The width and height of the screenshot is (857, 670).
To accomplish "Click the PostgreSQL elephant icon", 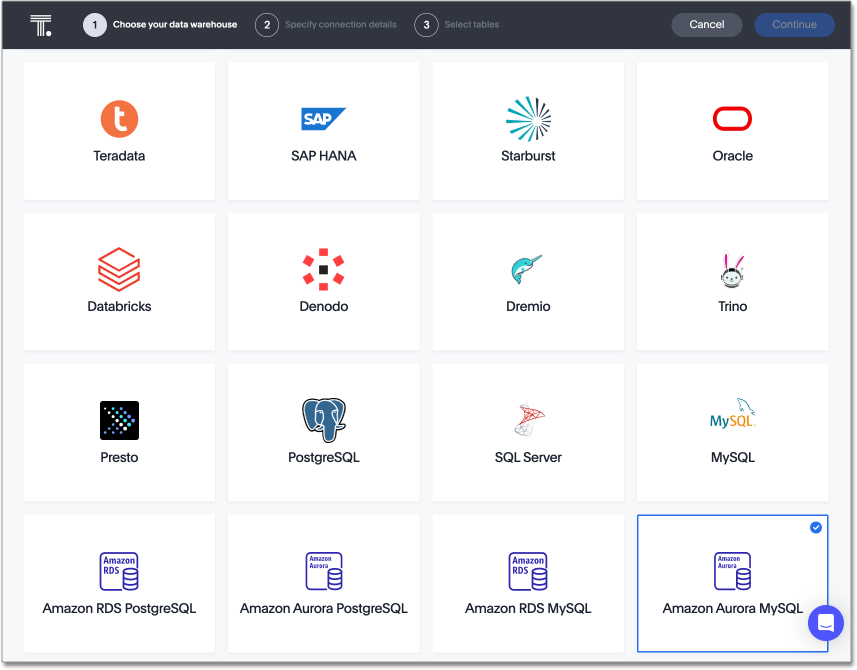I will tap(323, 419).
